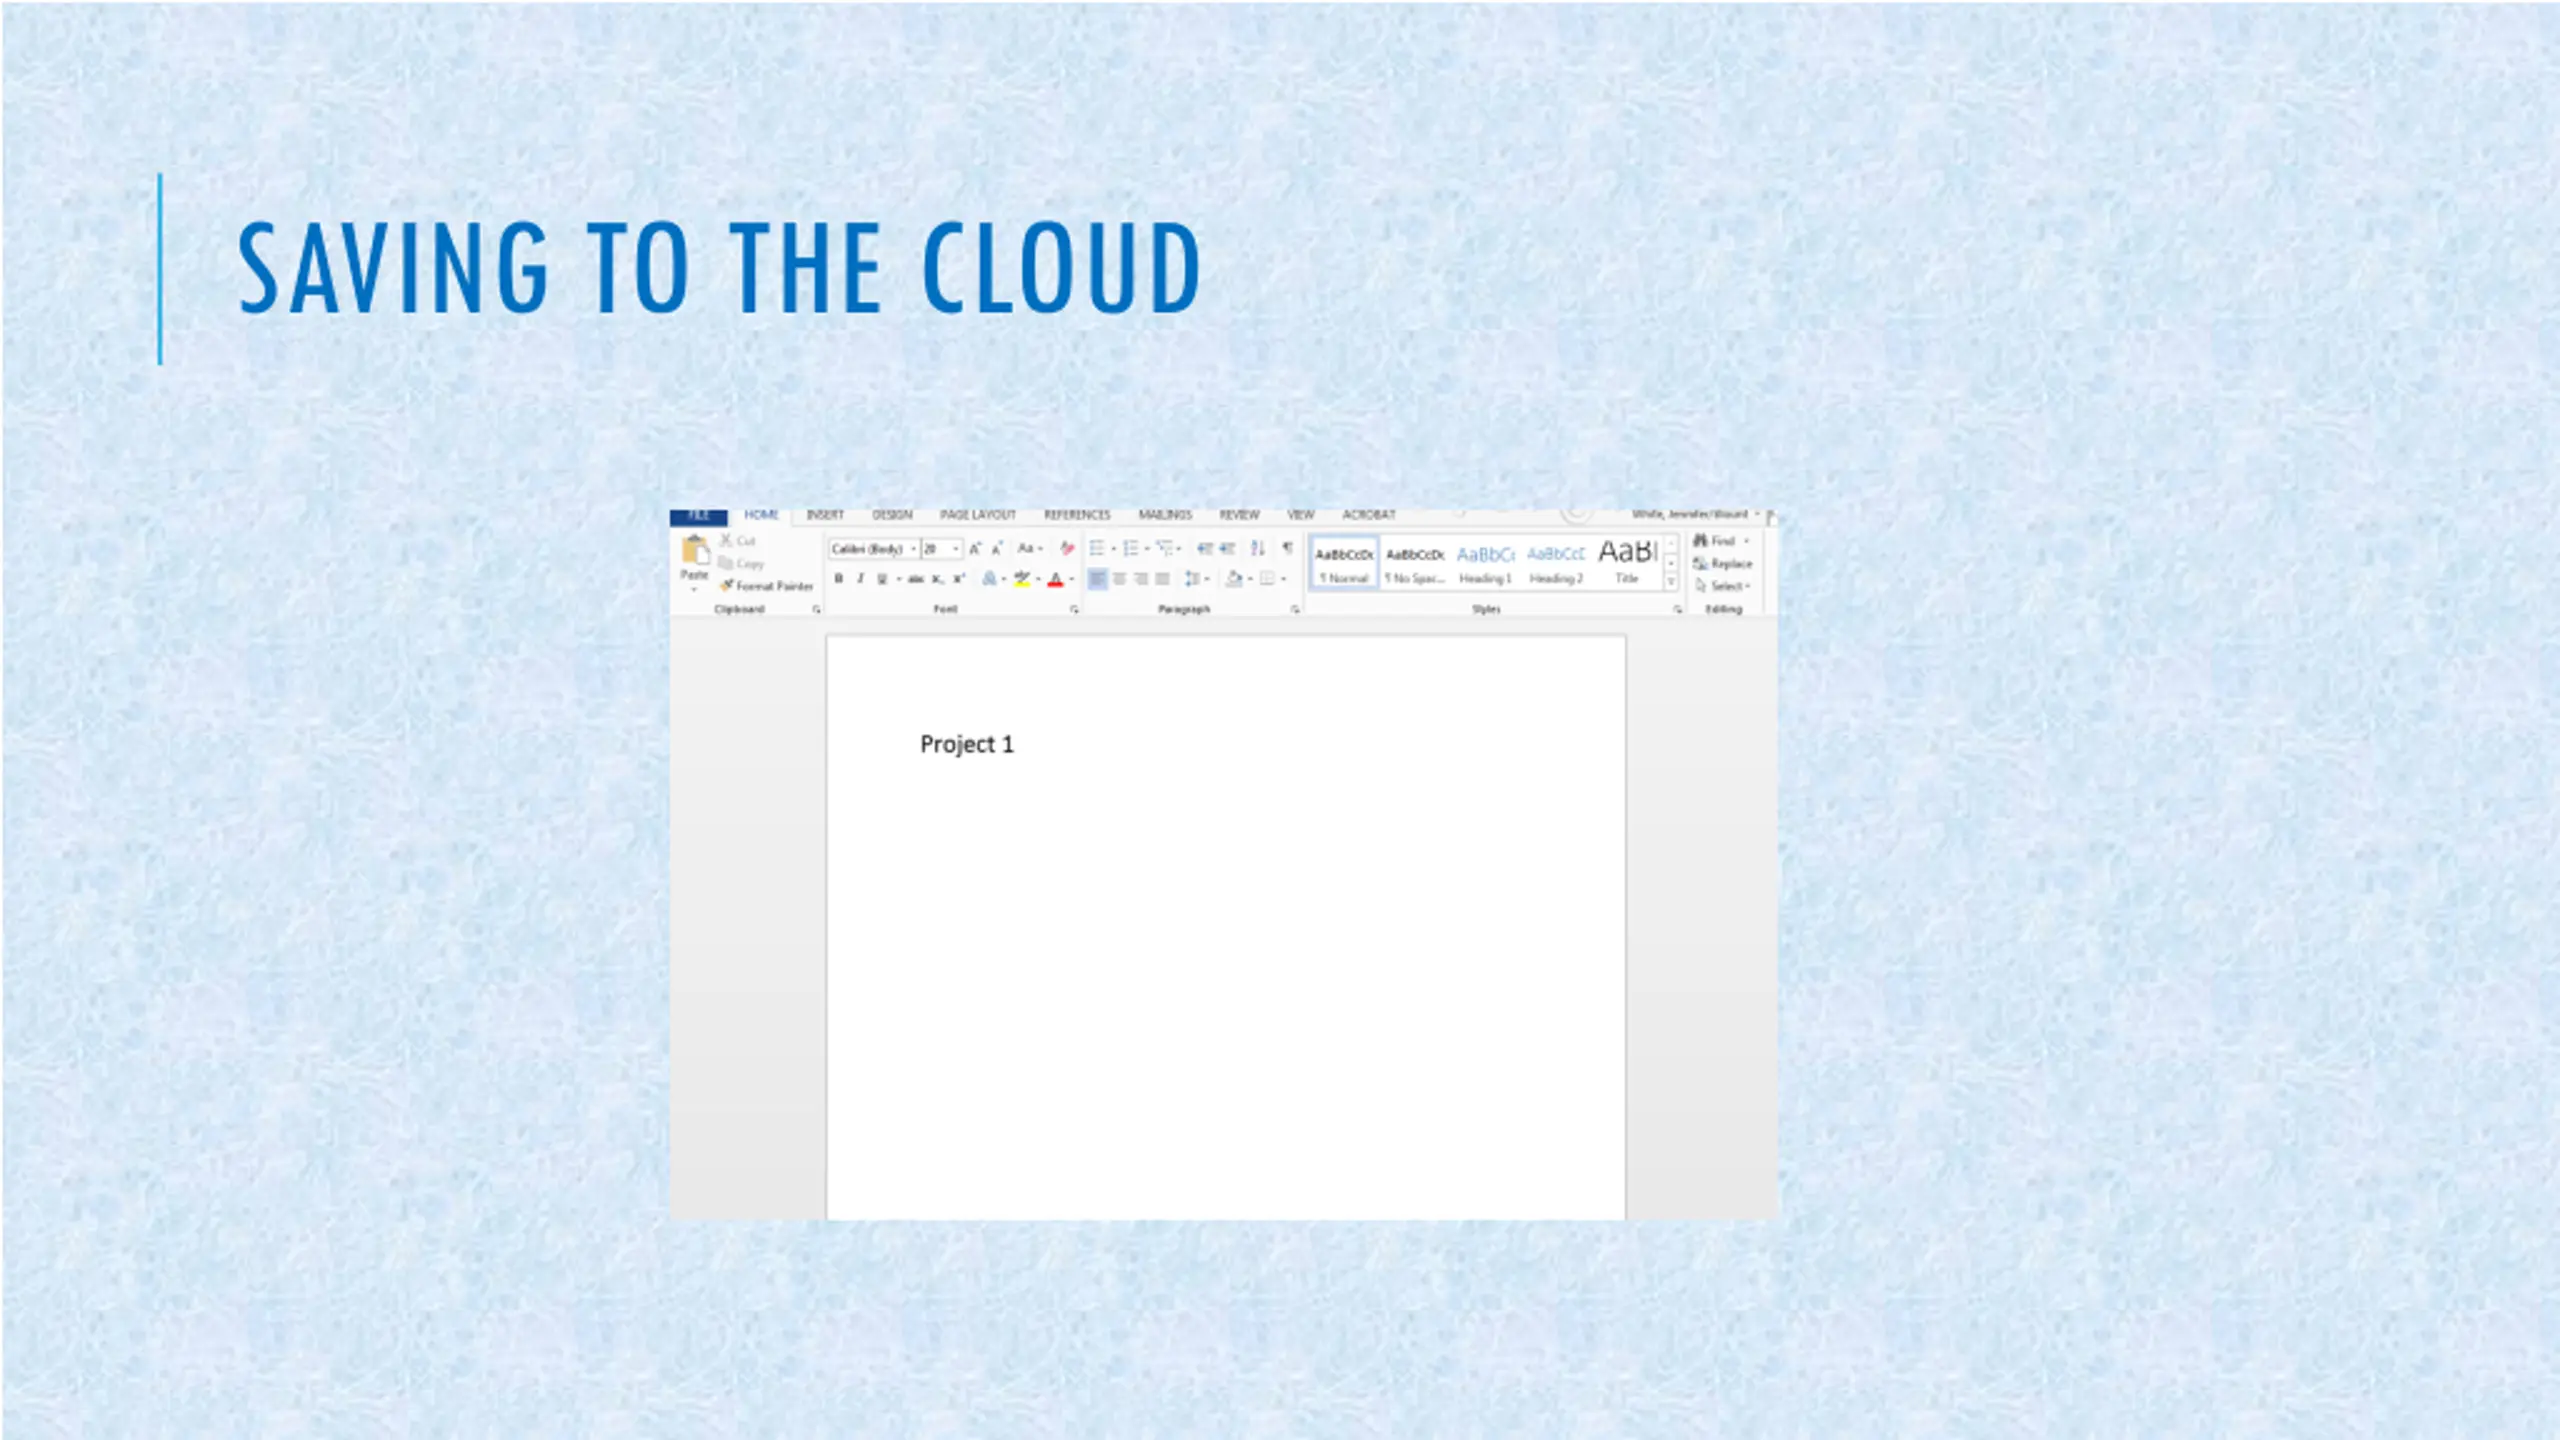Click the Numbering list icon
2560x1440 pixels.
click(x=1131, y=548)
